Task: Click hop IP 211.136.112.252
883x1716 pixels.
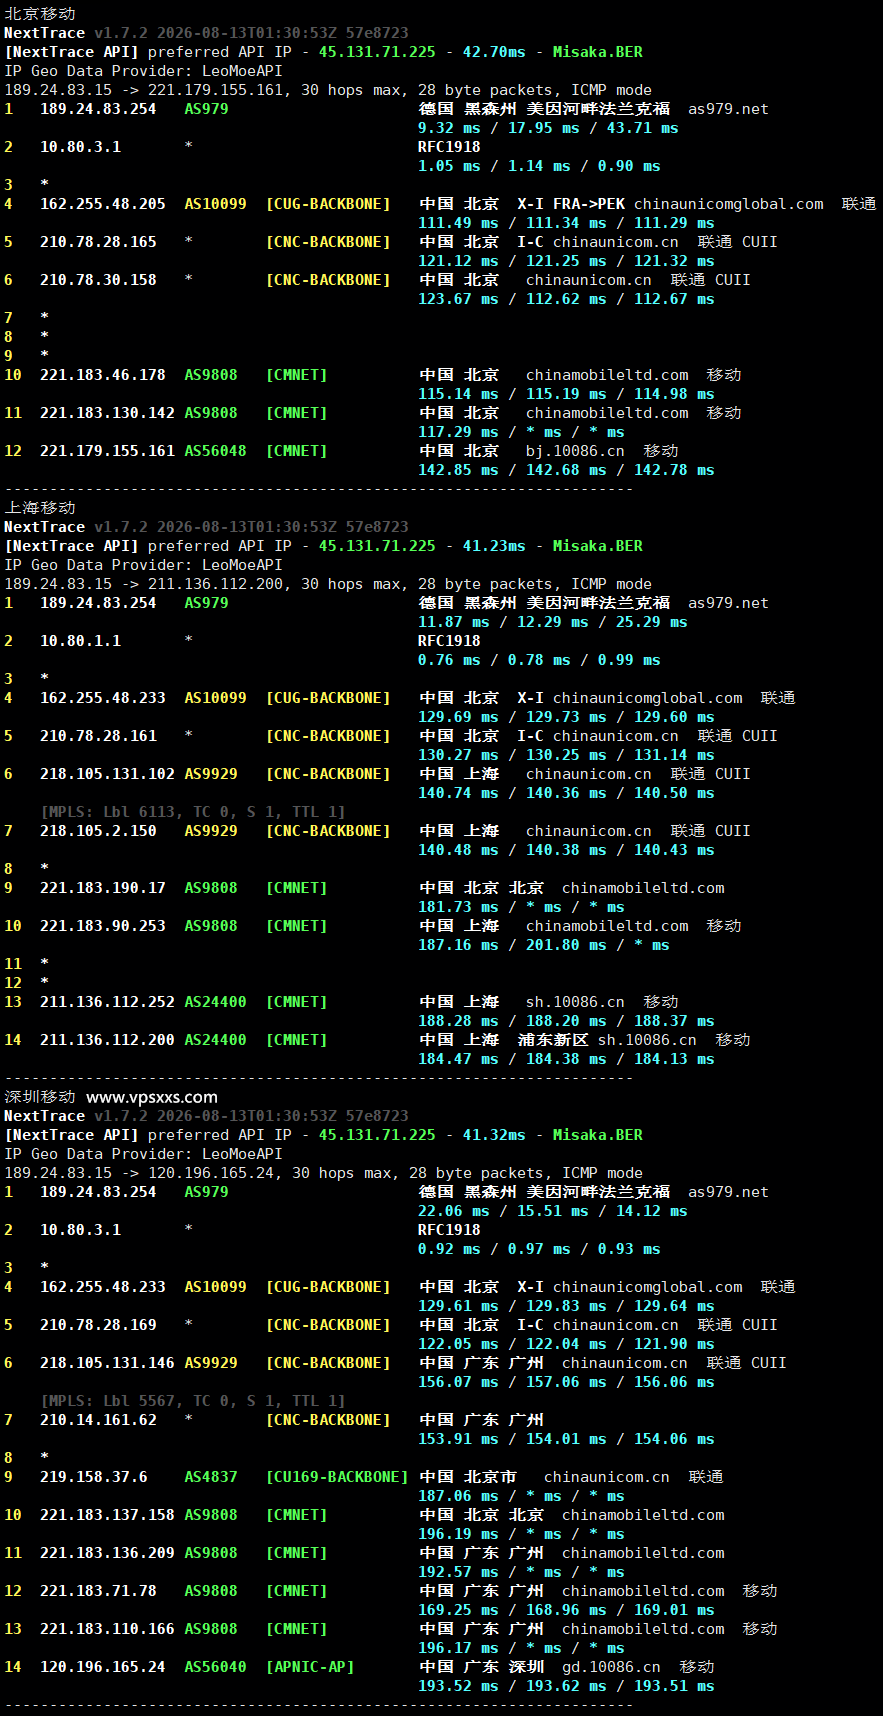Action: click(107, 1002)
